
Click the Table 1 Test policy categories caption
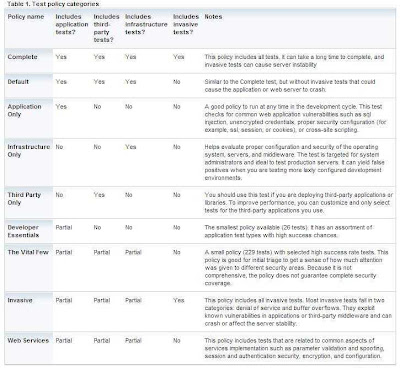tap(53, 4)
